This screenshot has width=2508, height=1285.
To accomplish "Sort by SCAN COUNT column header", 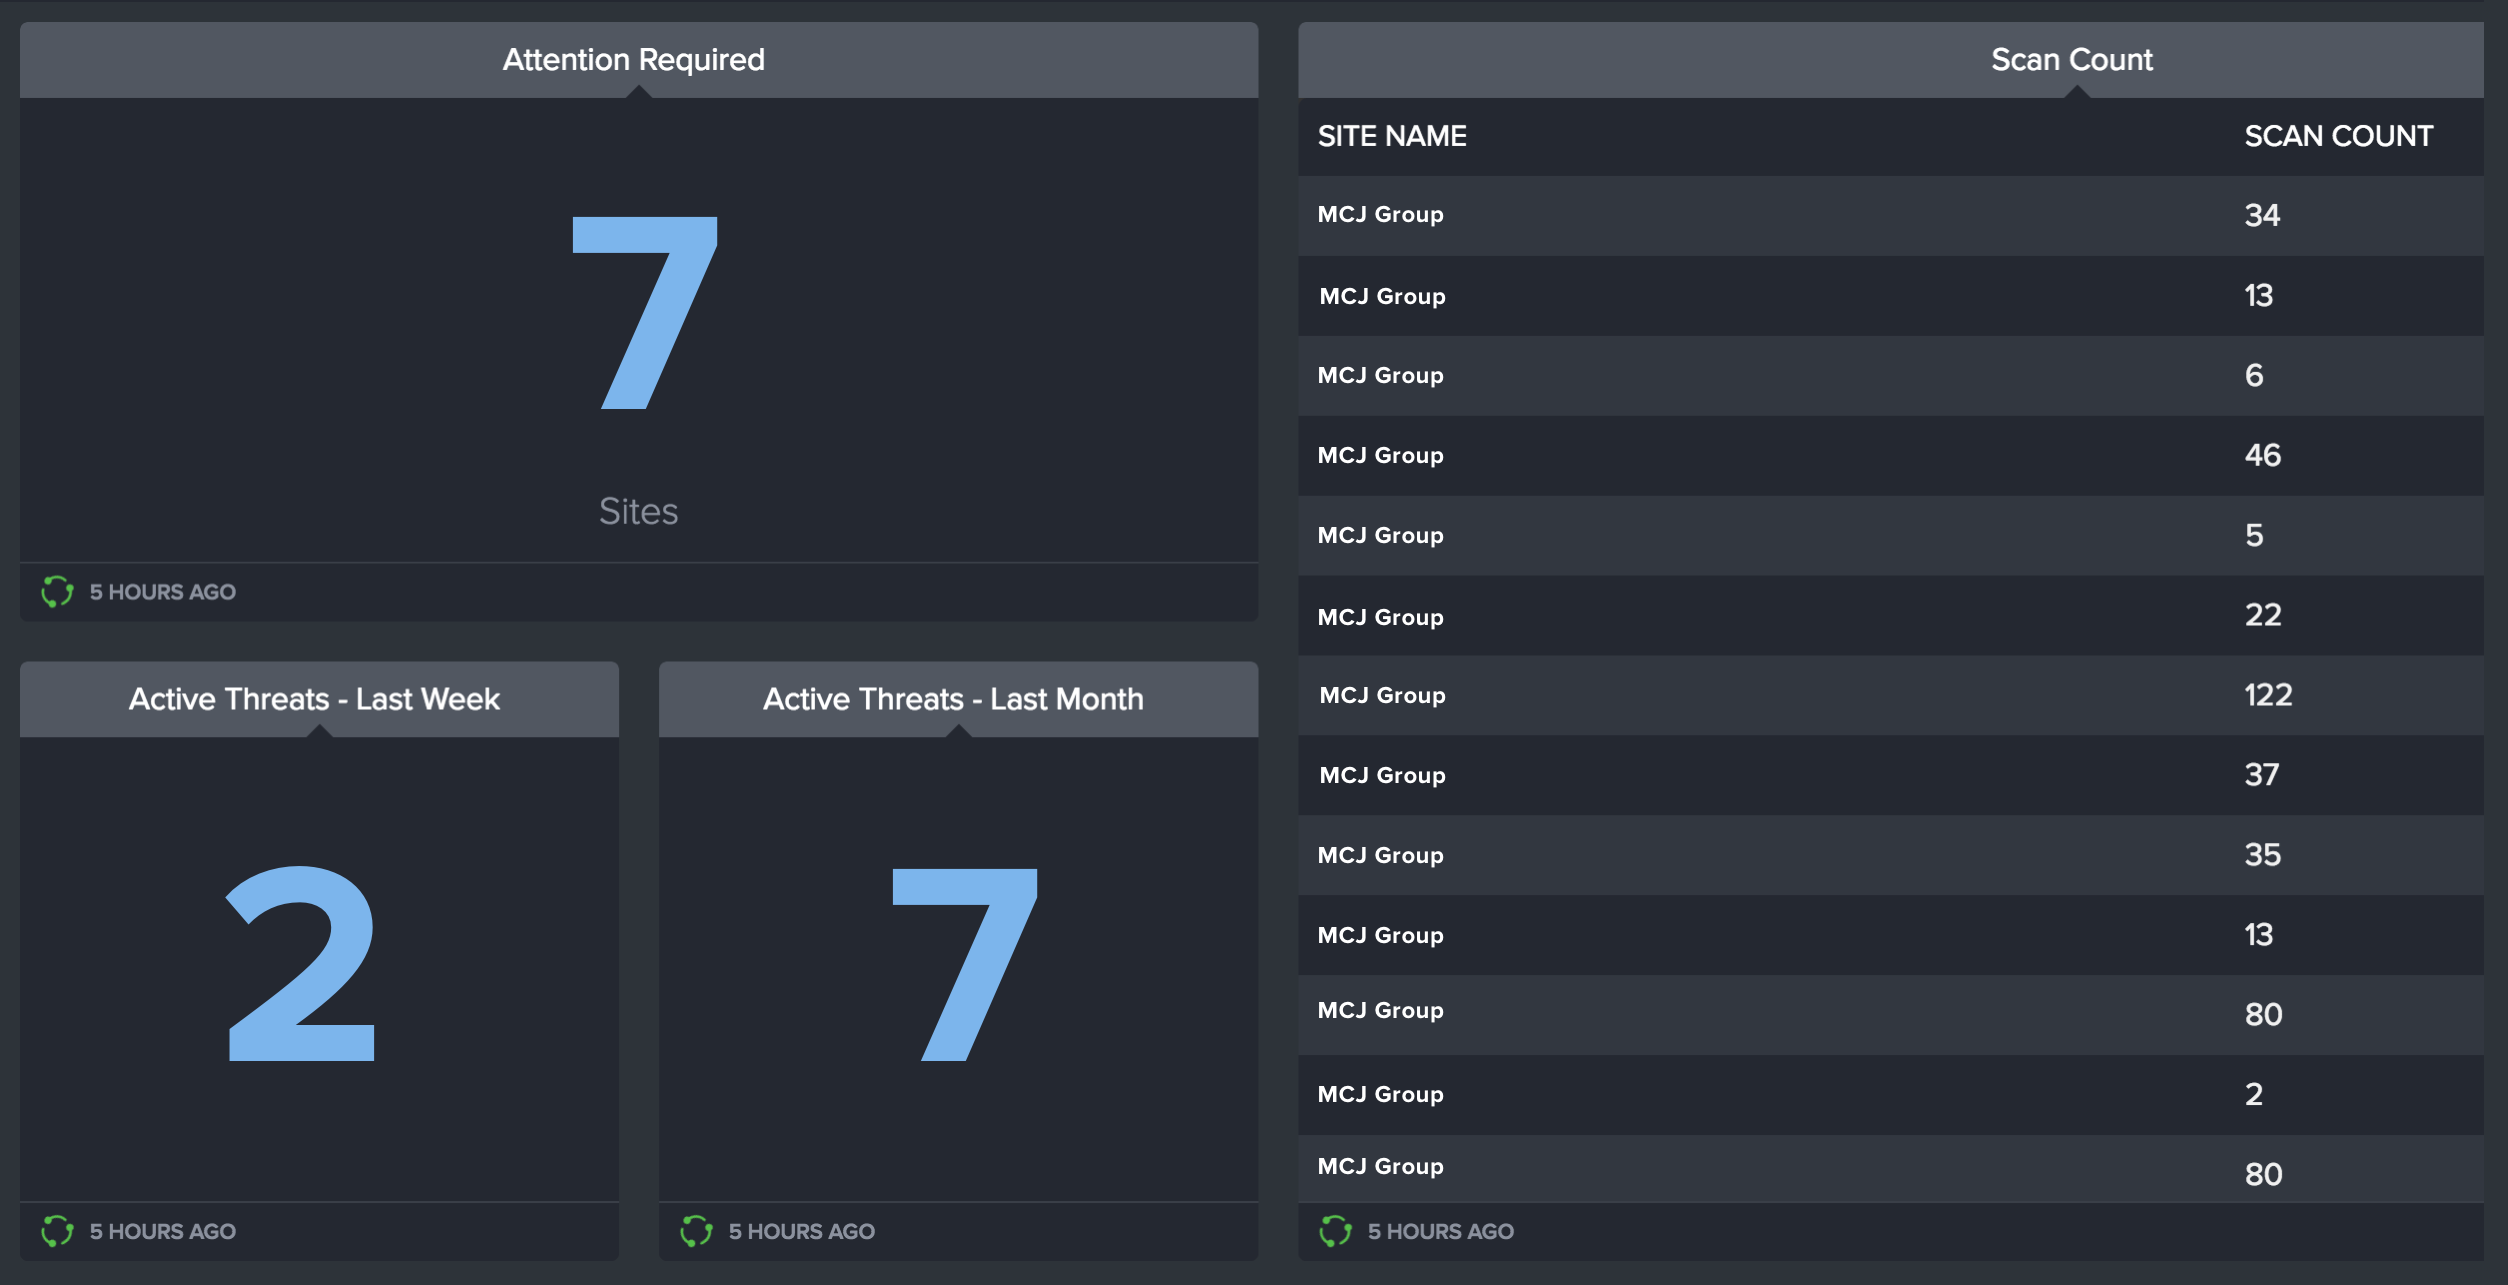I will click(x=2338, y=136).
